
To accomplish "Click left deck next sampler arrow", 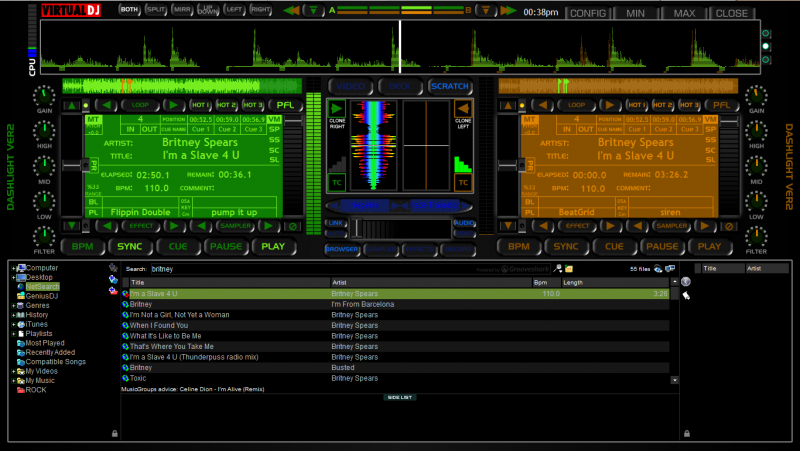I will point(268,226).
